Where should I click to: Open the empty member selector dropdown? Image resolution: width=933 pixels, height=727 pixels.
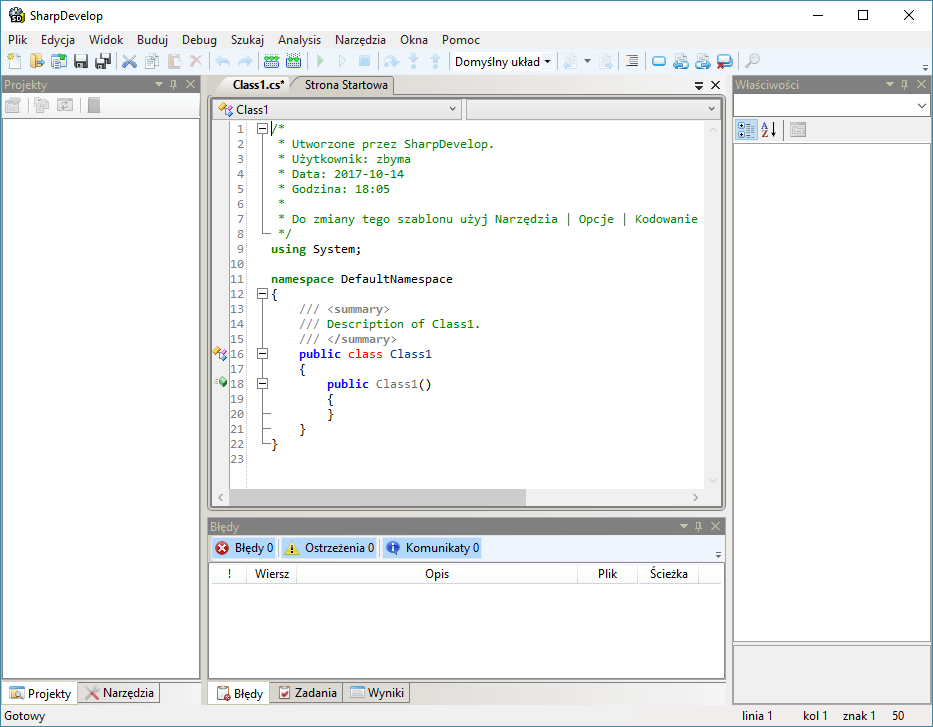click(x=592, y=109)
